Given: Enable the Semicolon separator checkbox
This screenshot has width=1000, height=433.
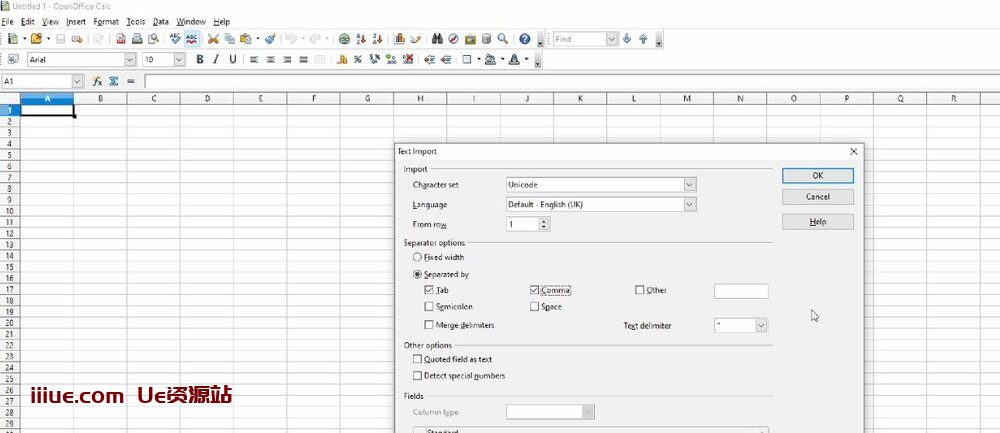Looking at the screenshot, I should pyautogui.click(x=429, y=307).
